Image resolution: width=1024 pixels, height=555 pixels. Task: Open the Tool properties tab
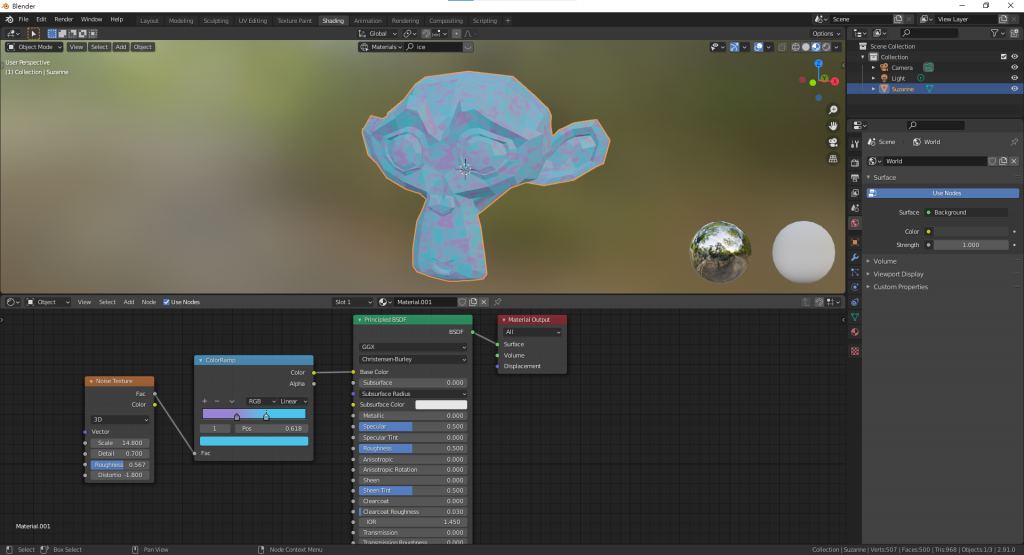coord(855,144)
